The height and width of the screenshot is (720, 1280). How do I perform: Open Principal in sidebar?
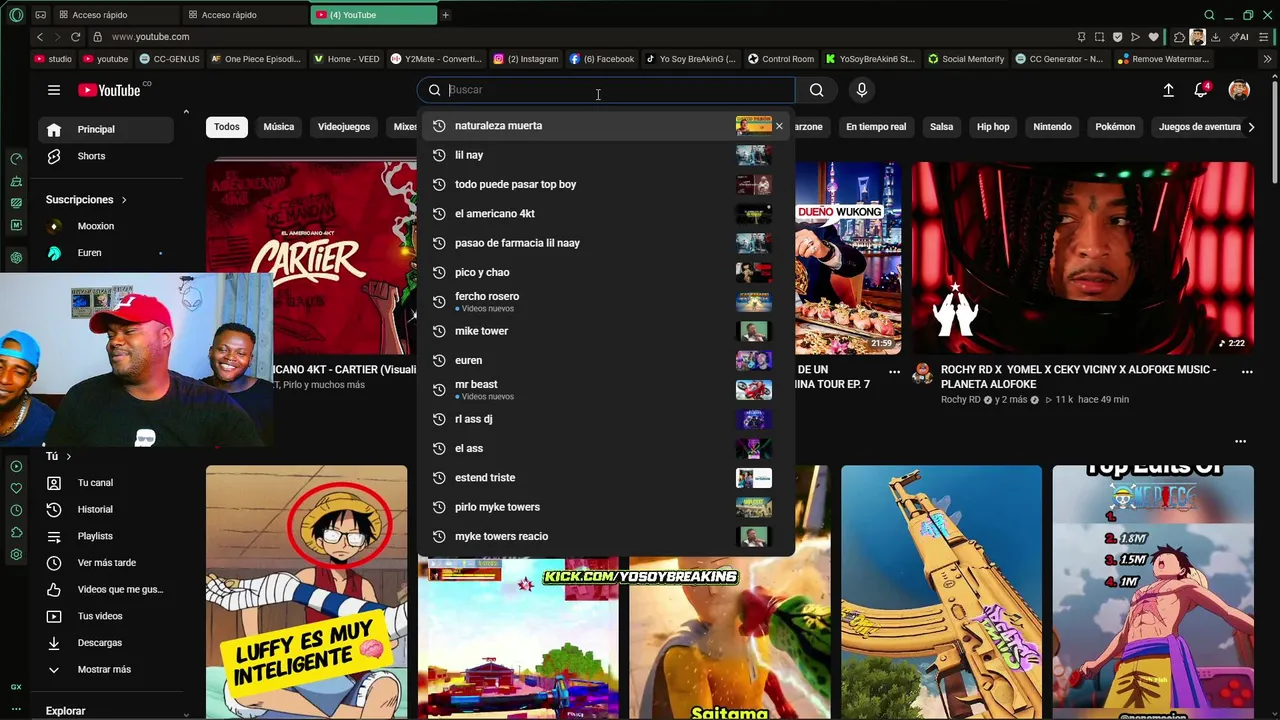pyautogui.click(x=107, y=130)
